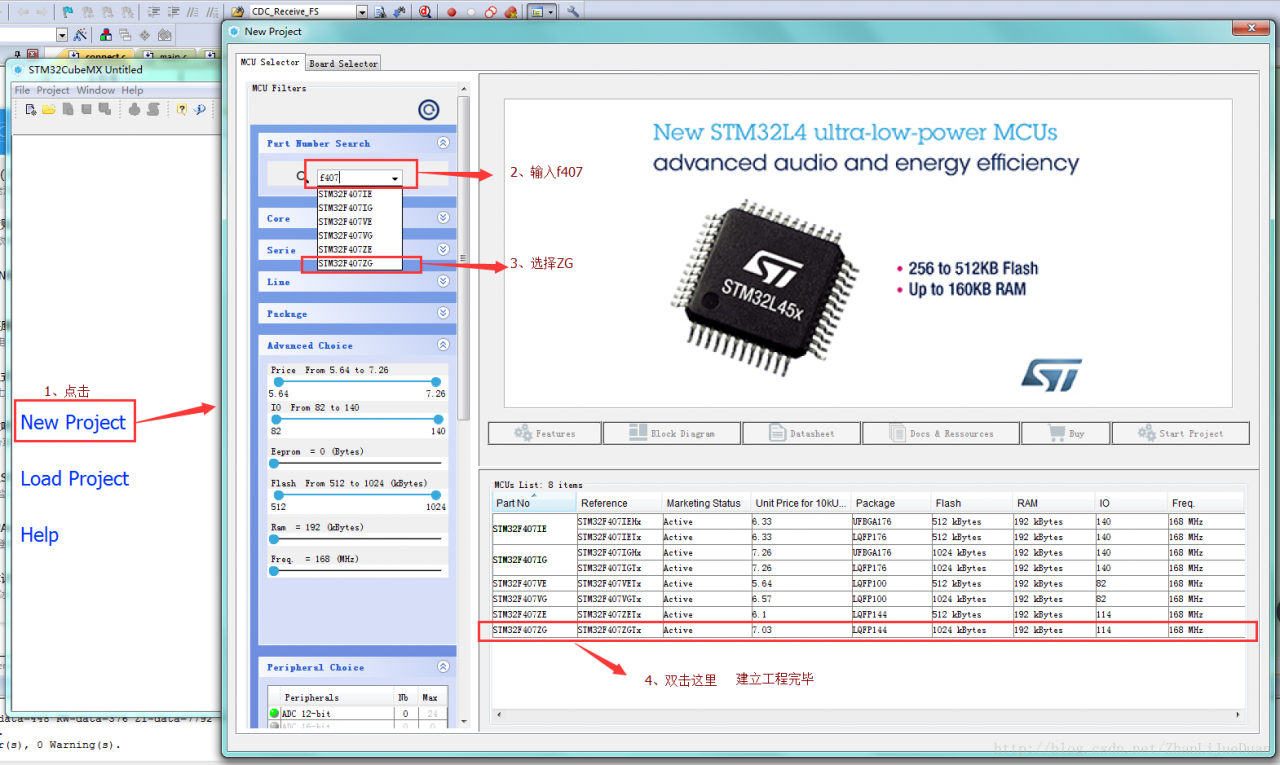Click the Price slider minimum handle
Screen dimensions: 1280x765
pyautogui.click(x=279, y=382)
